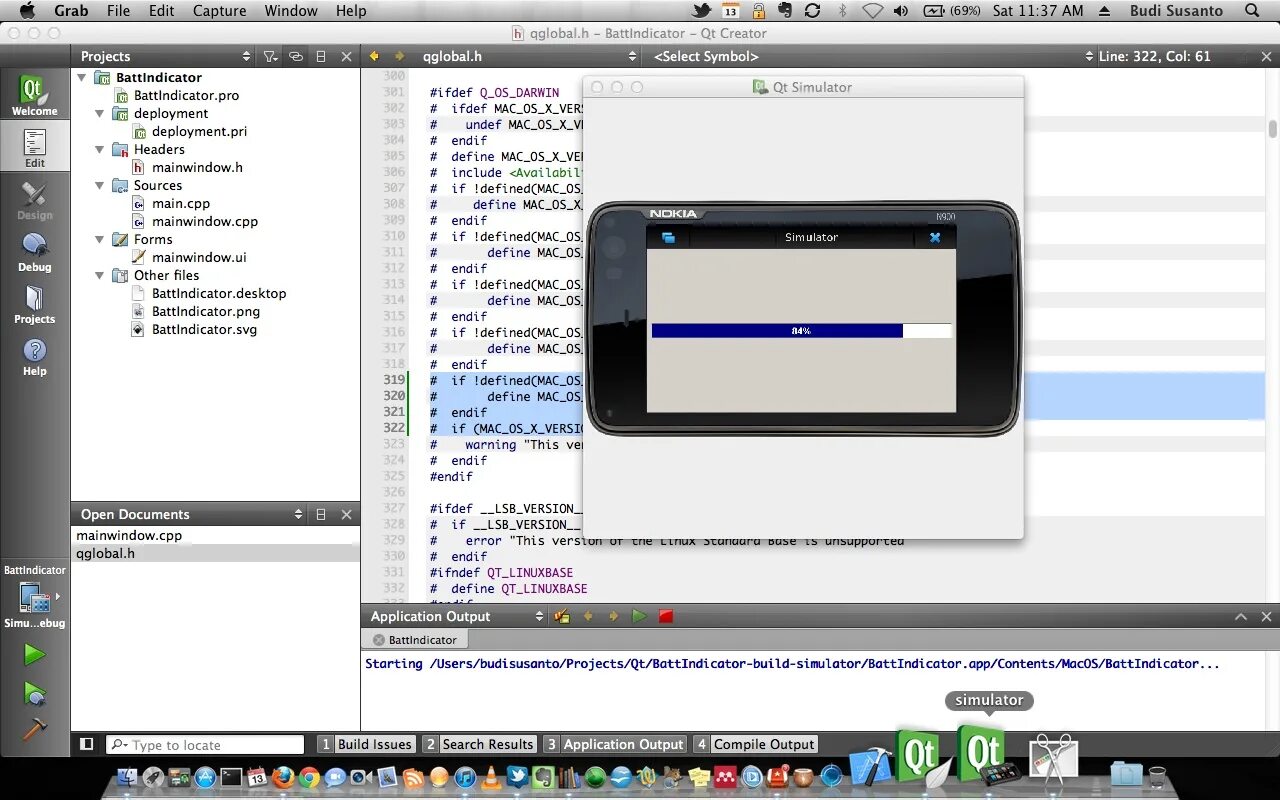Click the green Run button
This screenshot has width=1280, height=800.
tap(34, 654)
